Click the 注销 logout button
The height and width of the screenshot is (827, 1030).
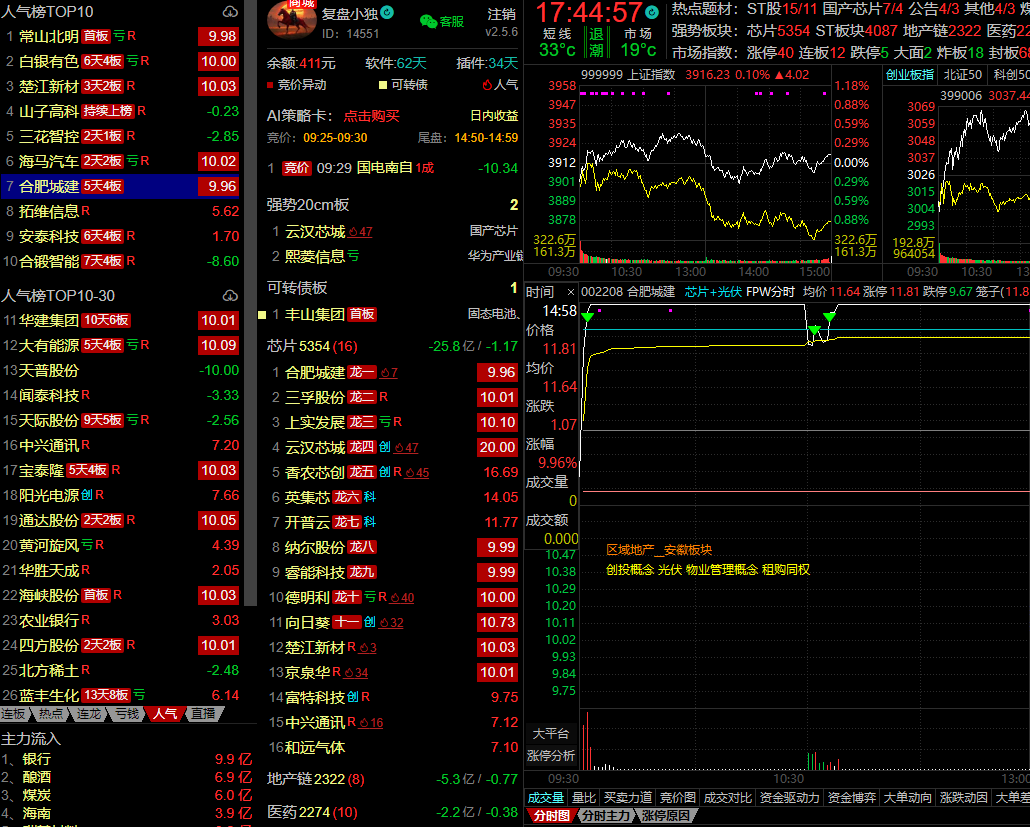(x=502, y=14)
